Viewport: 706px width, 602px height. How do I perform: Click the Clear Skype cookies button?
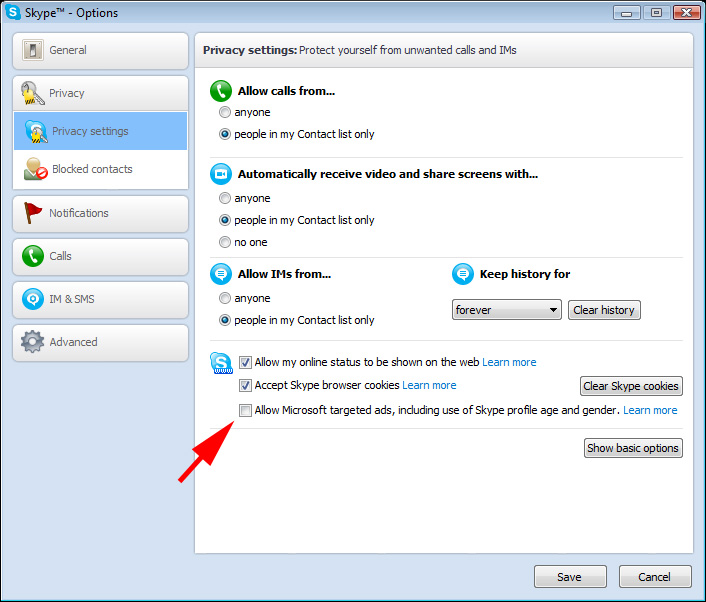(631, 386)
